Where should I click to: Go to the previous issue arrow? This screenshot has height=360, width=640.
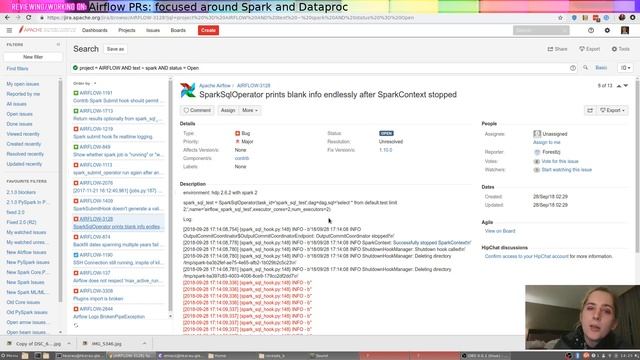coord(619,86)
